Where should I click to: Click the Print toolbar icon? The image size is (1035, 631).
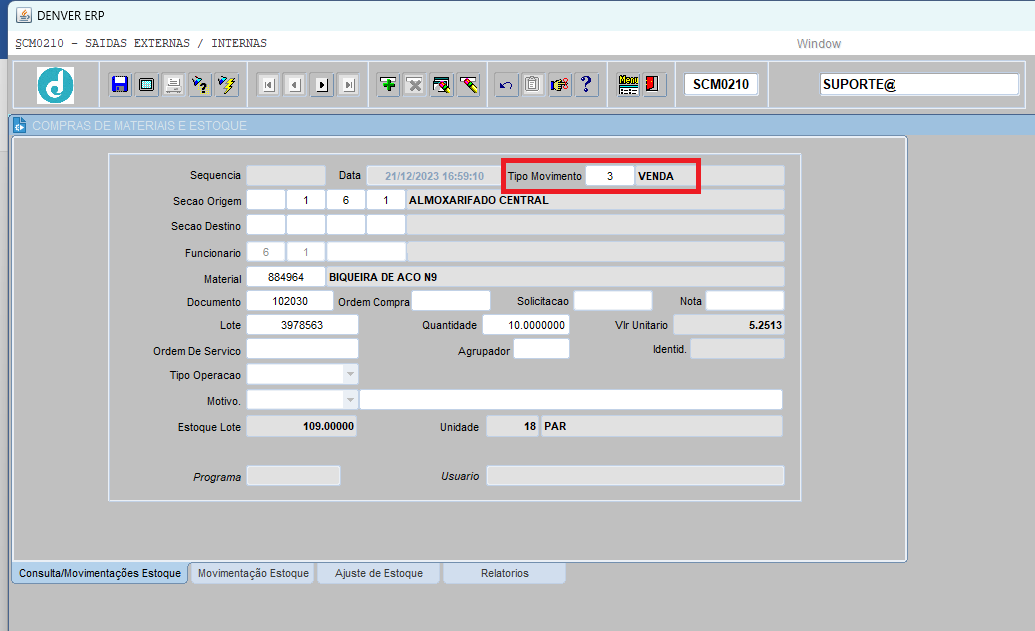point(173,84)
